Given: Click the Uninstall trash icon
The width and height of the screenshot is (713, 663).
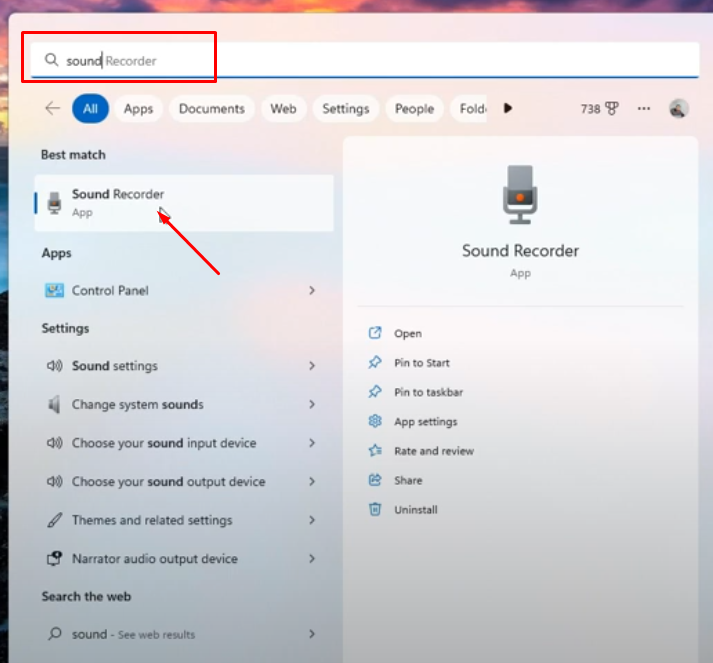Looking at the screenshot, I should (x=375, y=509).
